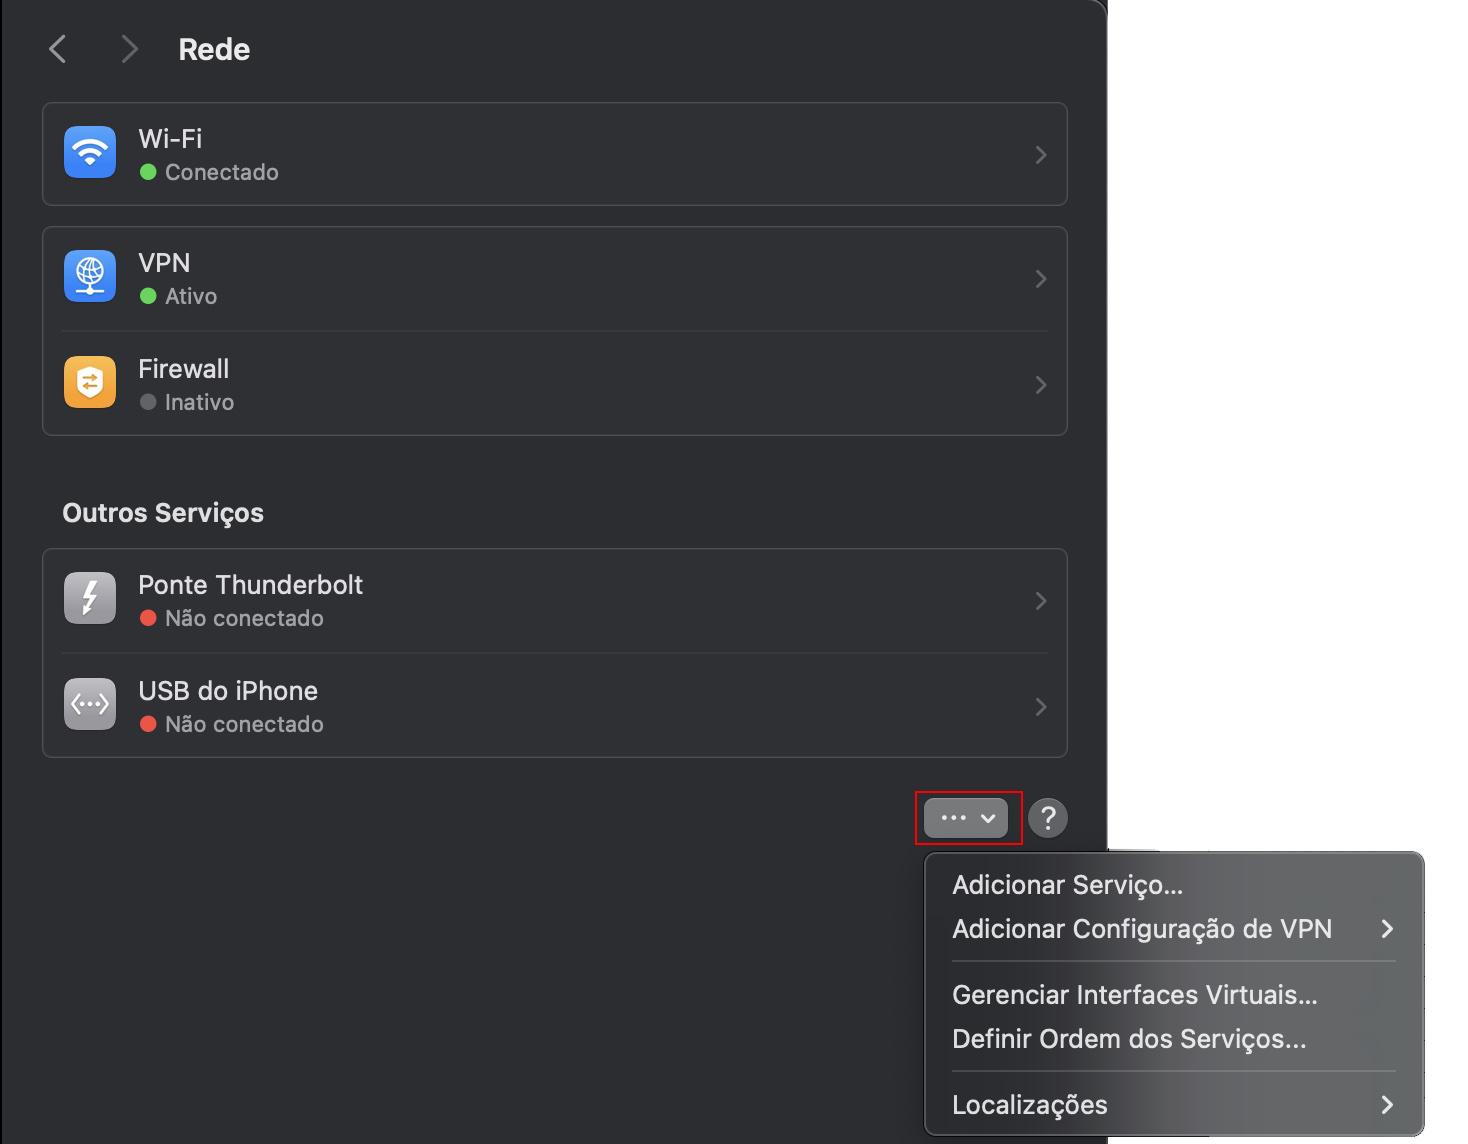
Task: Click the Ponte Thunderbolt lightning icon
Action: [x=89, y=598]
